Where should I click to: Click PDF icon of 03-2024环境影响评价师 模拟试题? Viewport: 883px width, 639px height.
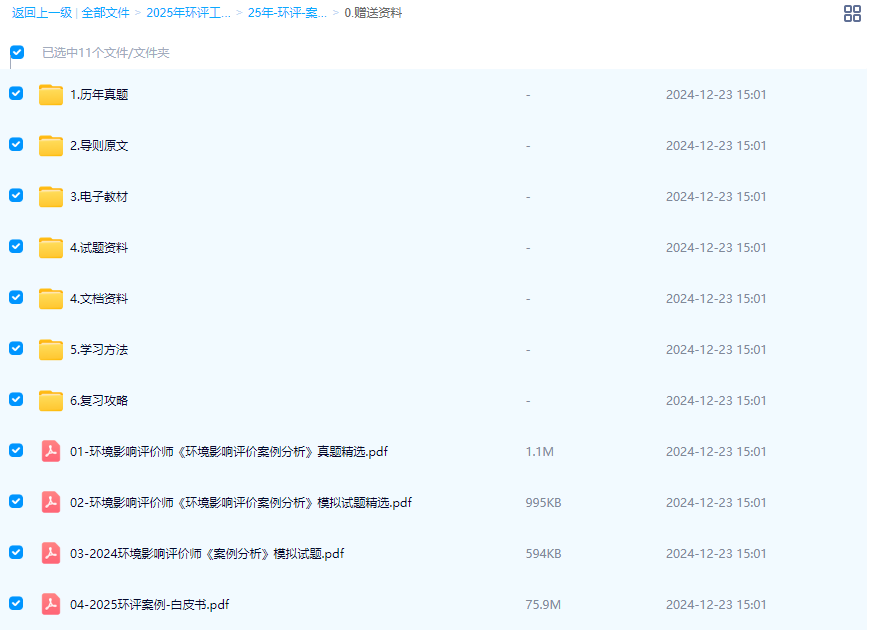(x=51, y=553)
